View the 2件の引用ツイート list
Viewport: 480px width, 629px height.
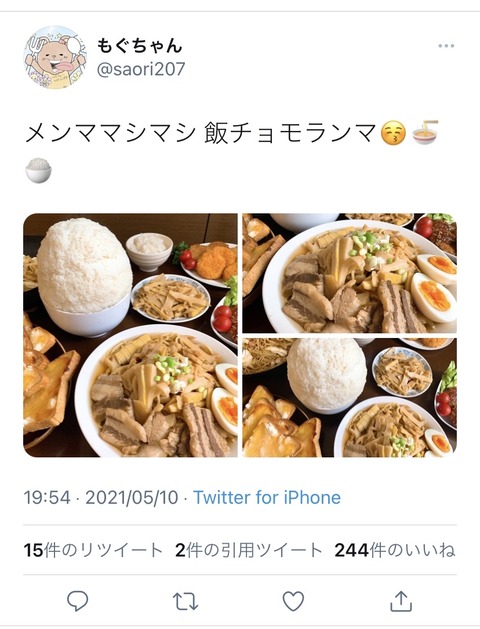point(249,550)
